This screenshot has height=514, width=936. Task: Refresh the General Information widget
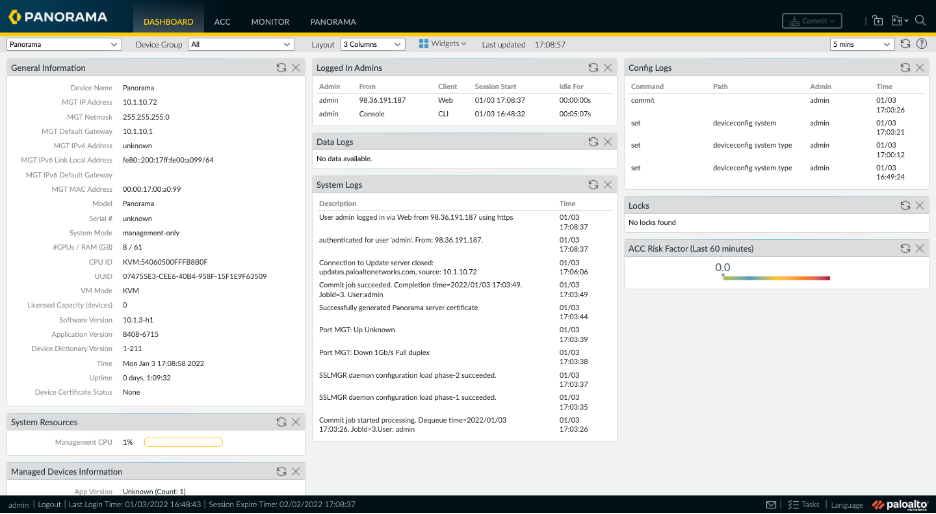pyautogui.click(x=282, y=67)
